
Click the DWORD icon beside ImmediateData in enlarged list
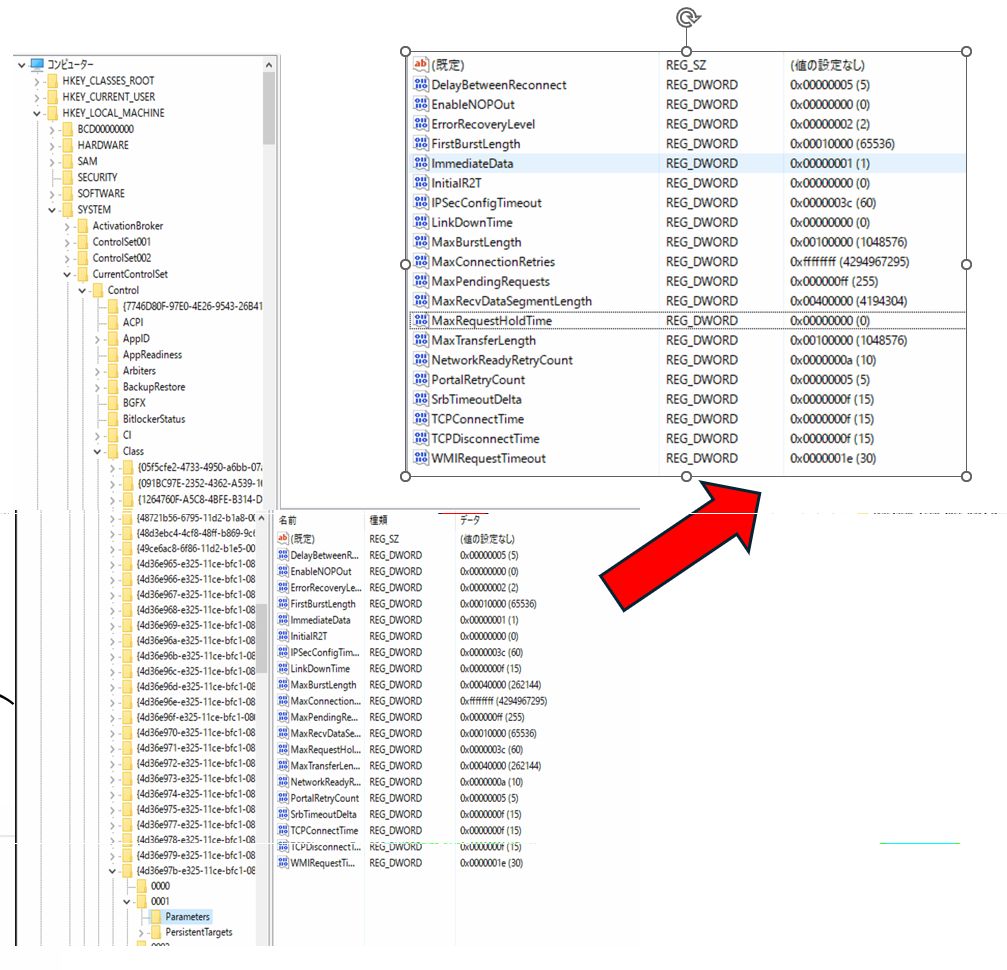tap(420, 163)
